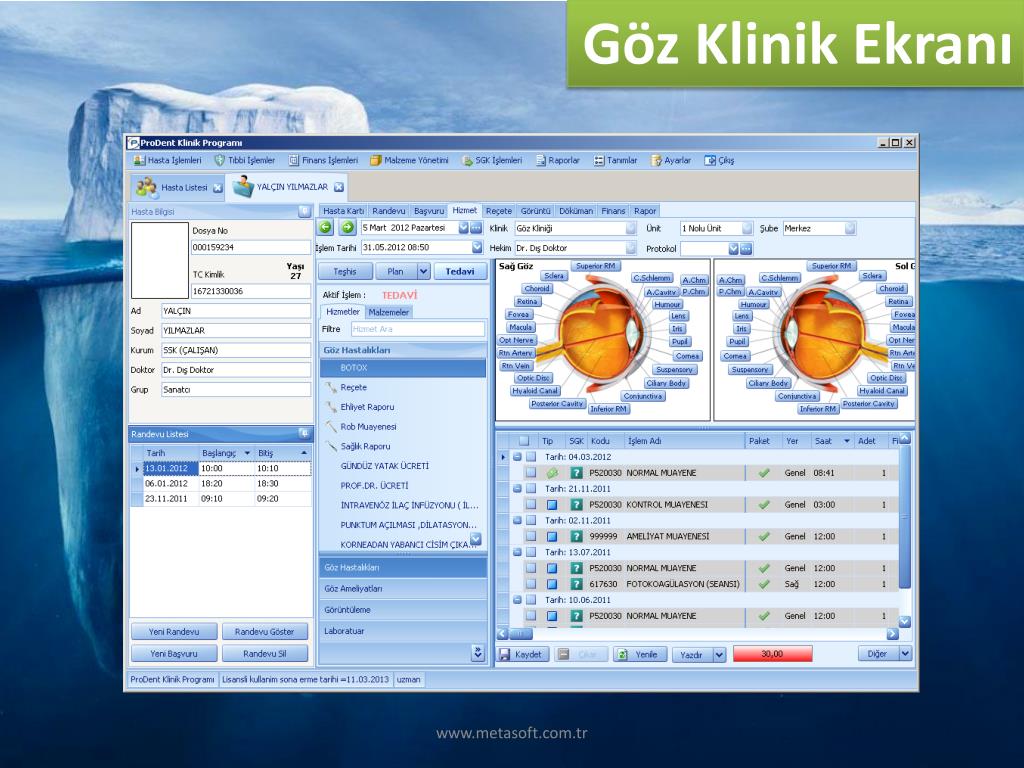Open the Plan button dropdown arrow

[x=423, y=272]
